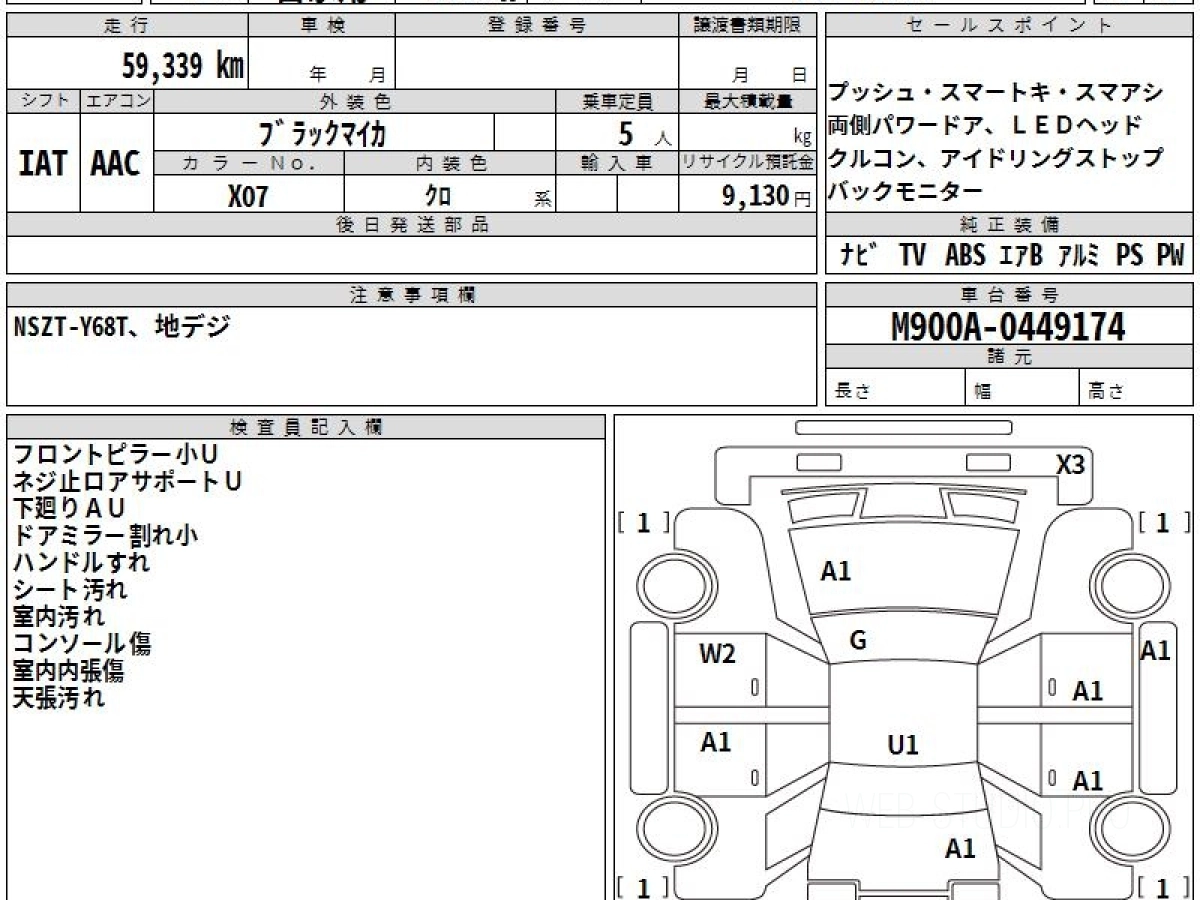Click the X07 color code value
This screenshot has height=900, width=1200.
click(x=248, y=196)
